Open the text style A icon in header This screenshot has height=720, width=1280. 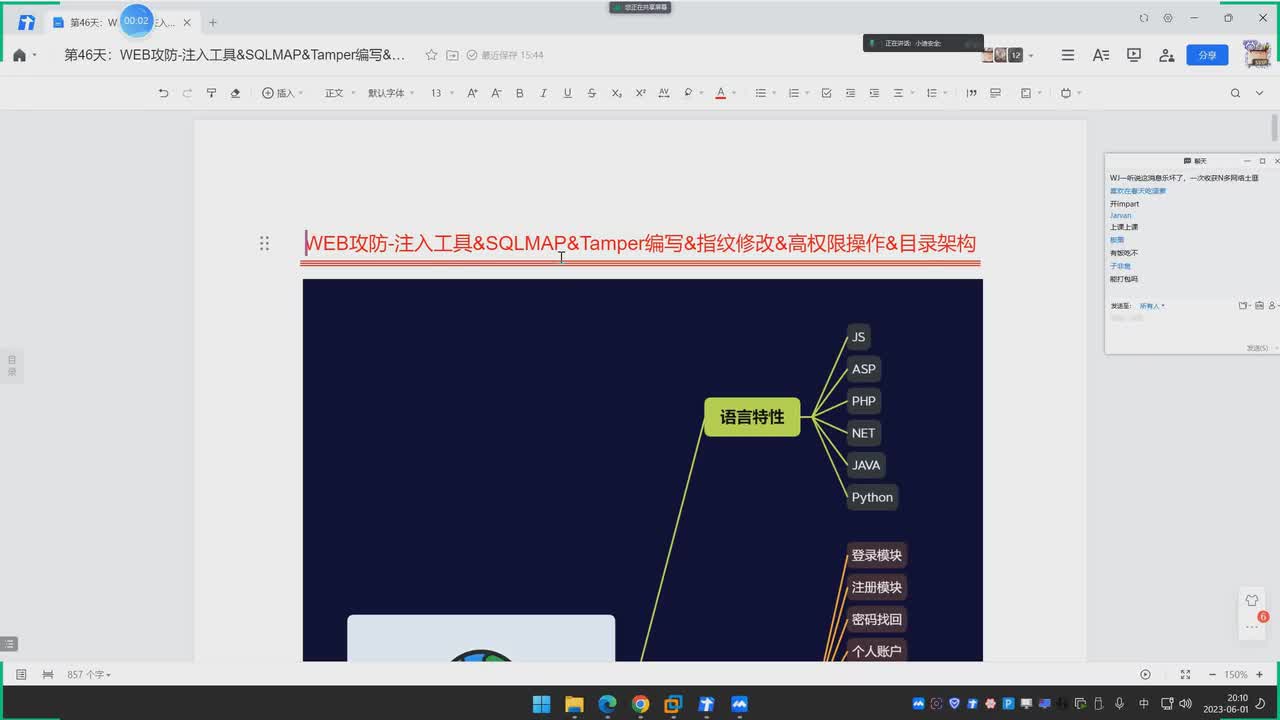[x=1101, y=55]
